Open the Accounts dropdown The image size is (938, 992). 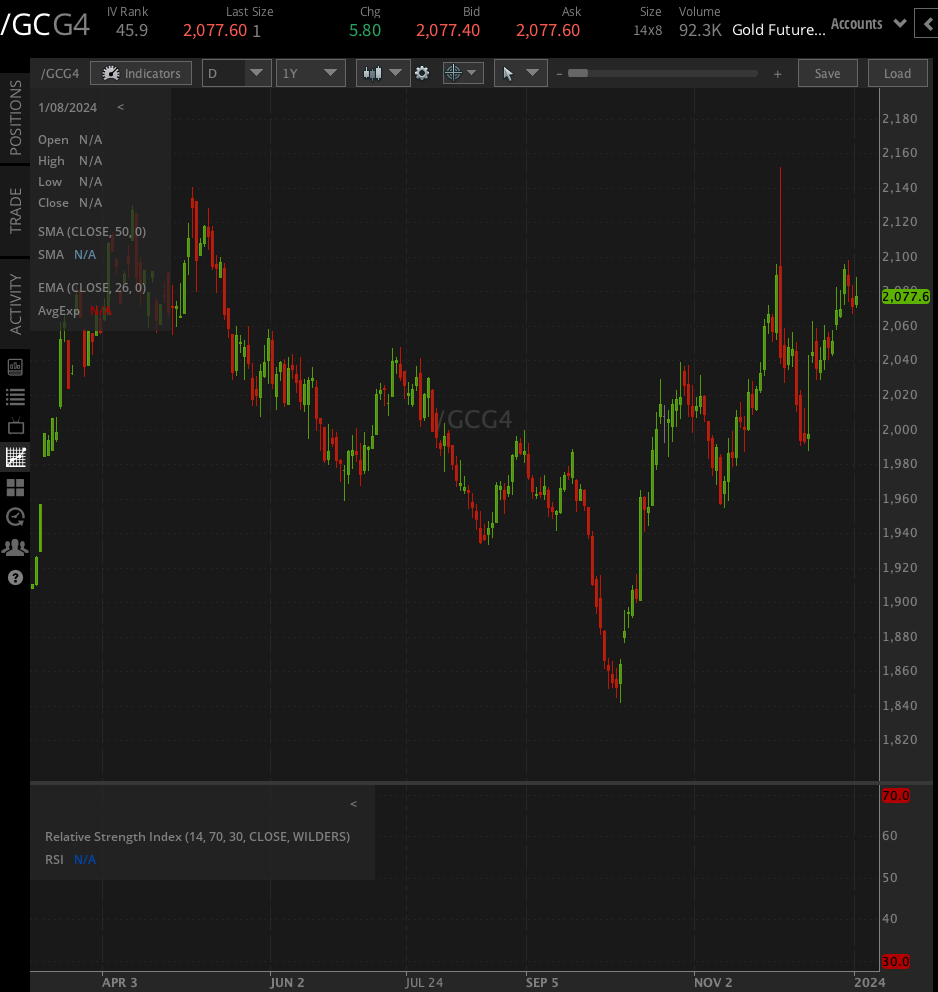pos(868,24)
